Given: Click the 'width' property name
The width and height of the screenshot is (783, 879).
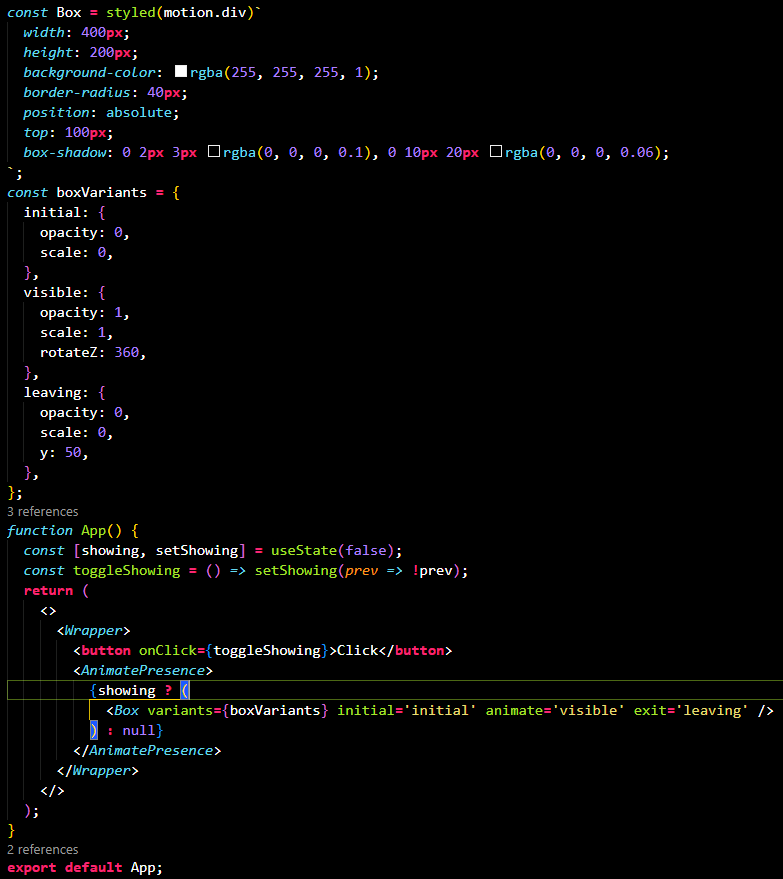Looking at the screenshot, I should 44,33.
